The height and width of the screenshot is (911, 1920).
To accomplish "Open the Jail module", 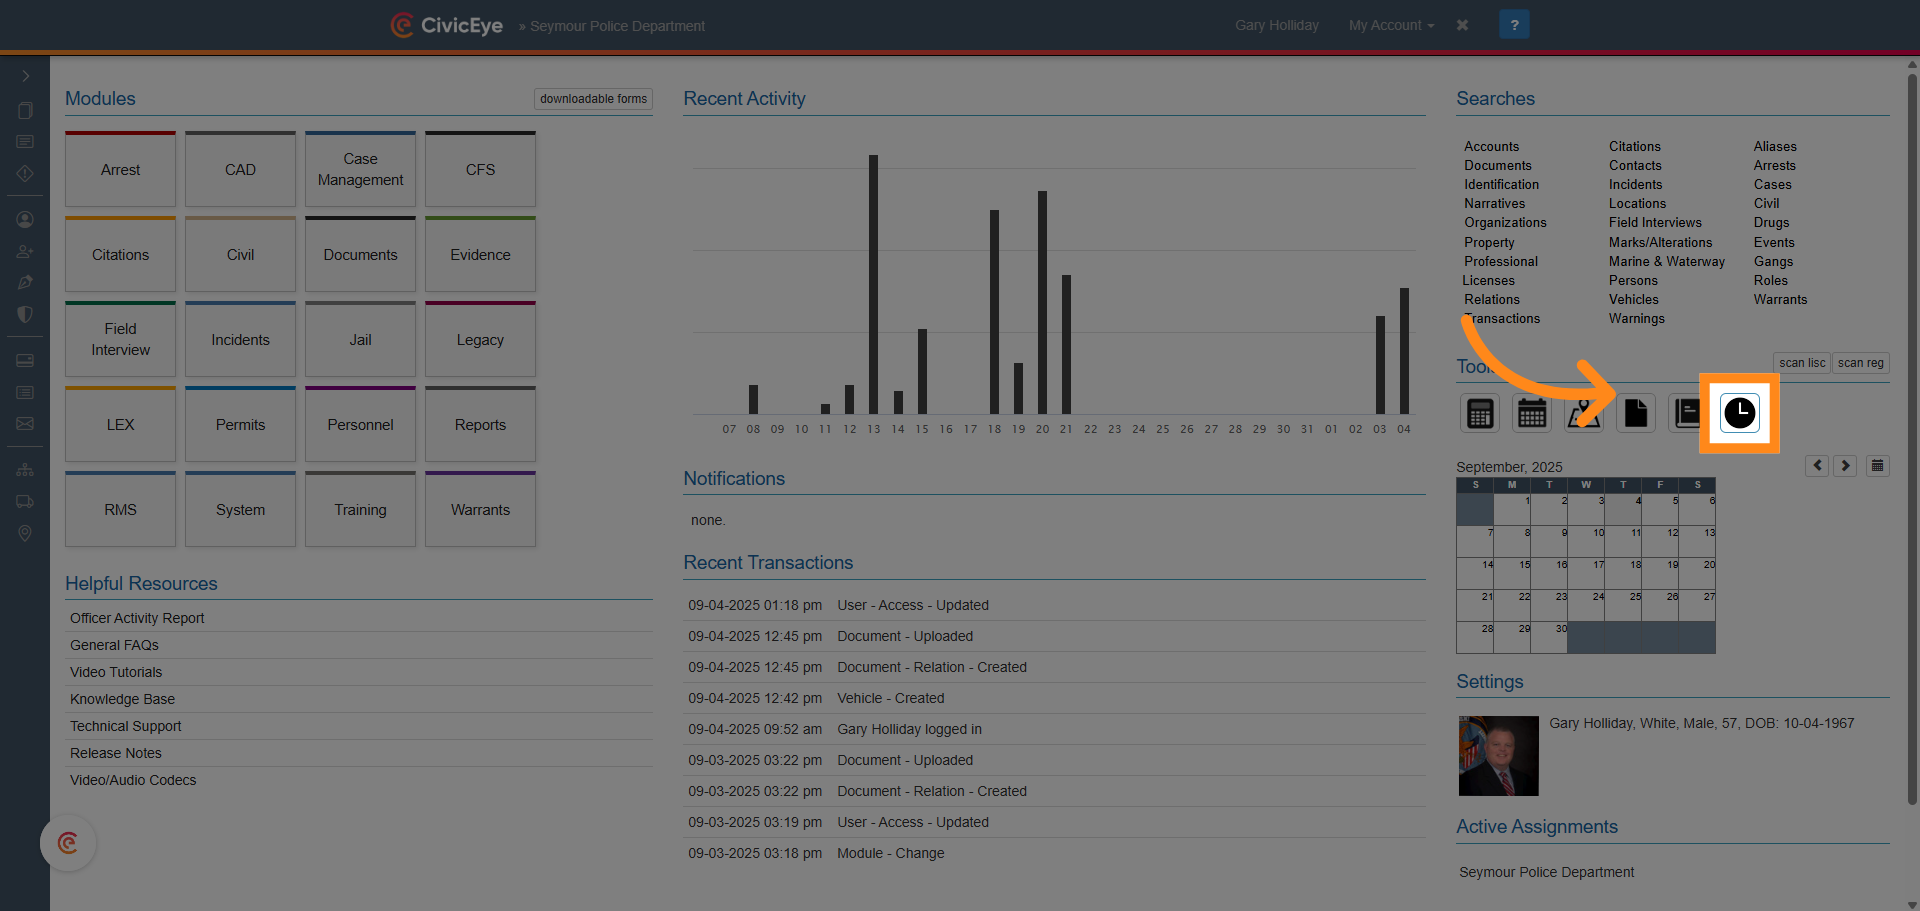I will (x=360, y=339).
